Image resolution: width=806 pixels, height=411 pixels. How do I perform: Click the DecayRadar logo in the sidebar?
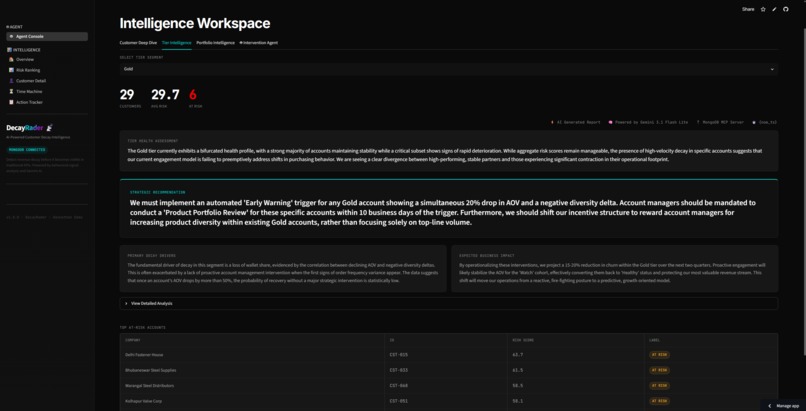point(29,128)
